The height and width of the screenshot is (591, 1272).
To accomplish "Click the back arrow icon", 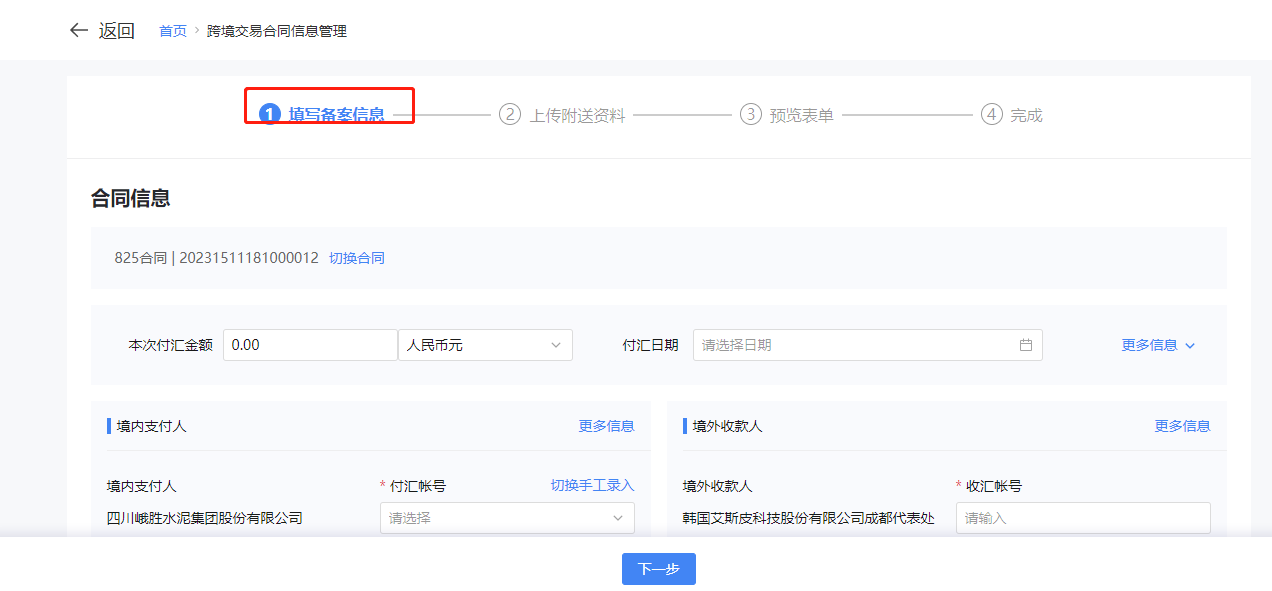I will pyautogui.click(x=79, y=30).
